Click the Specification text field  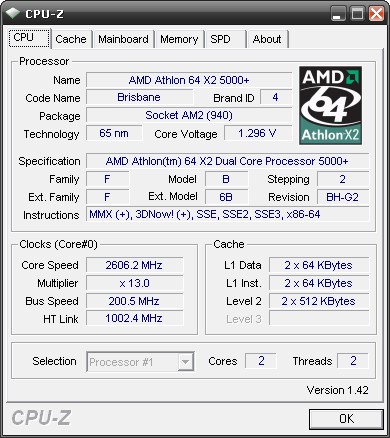click(228, 161)
